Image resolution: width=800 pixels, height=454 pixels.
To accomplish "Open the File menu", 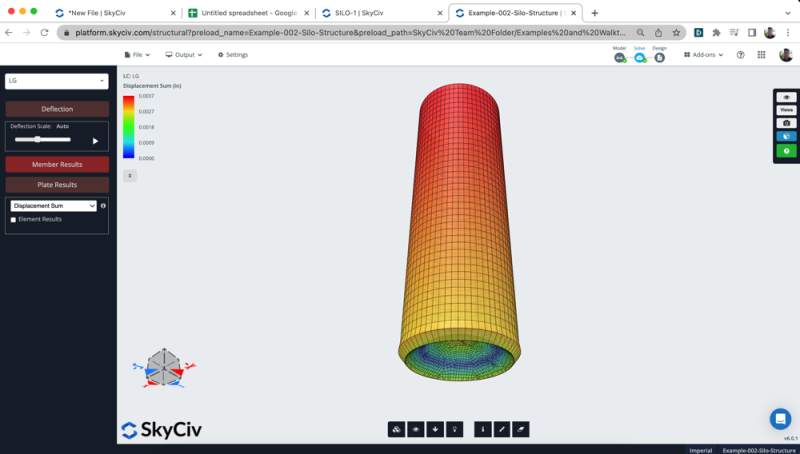I will tap(139, 55).
